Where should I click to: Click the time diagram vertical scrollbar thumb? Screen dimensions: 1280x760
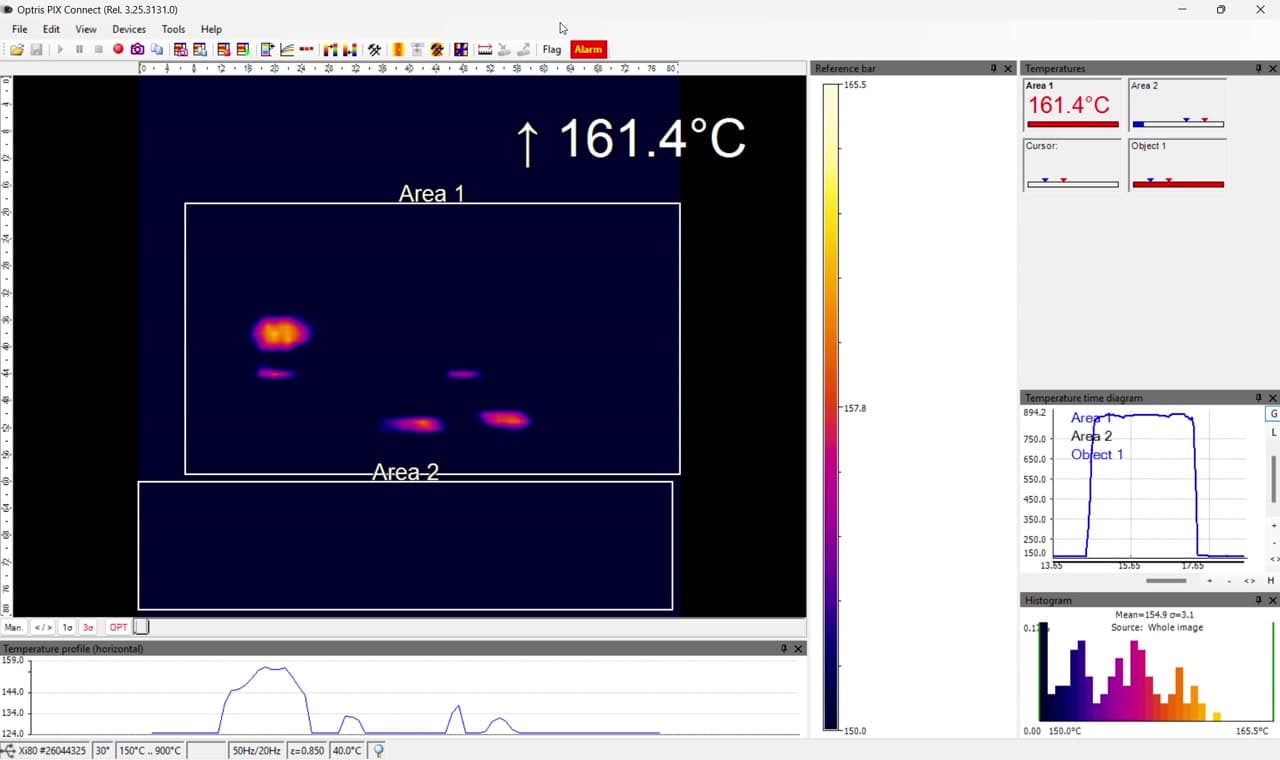coord(1274,479)
